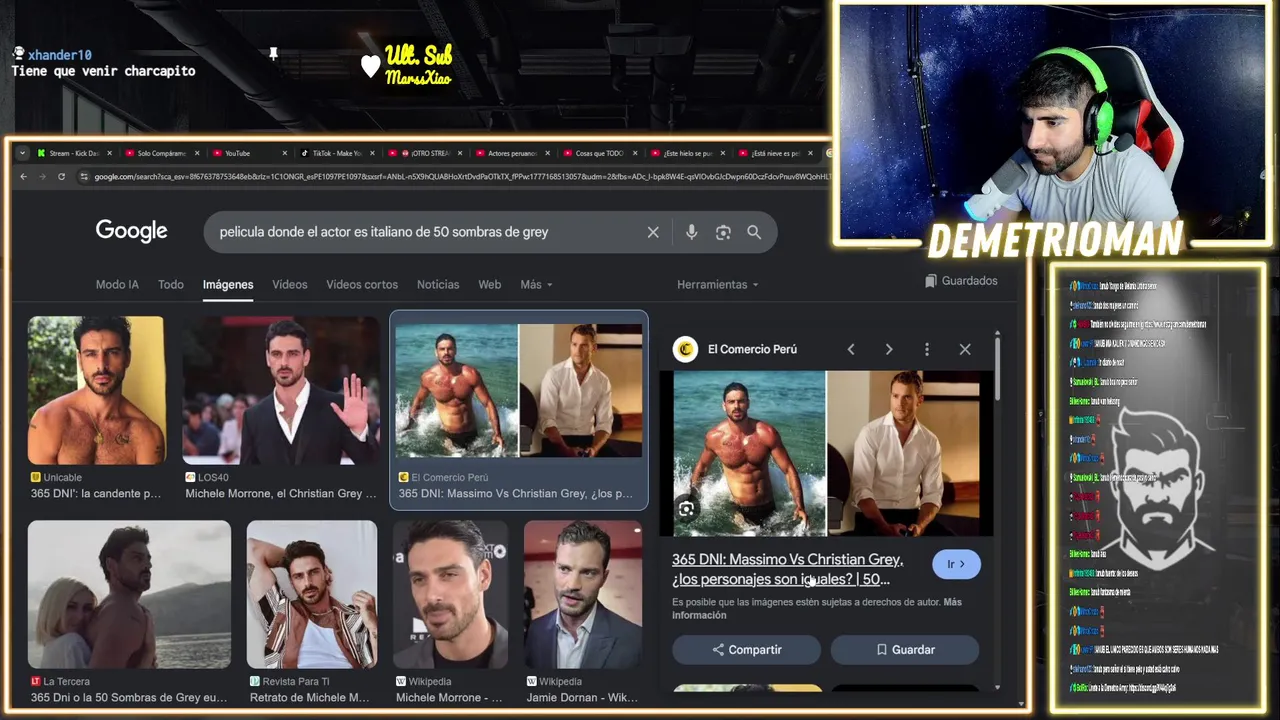Click Guardar save button
1280x720 pixels.
point(905,650)
